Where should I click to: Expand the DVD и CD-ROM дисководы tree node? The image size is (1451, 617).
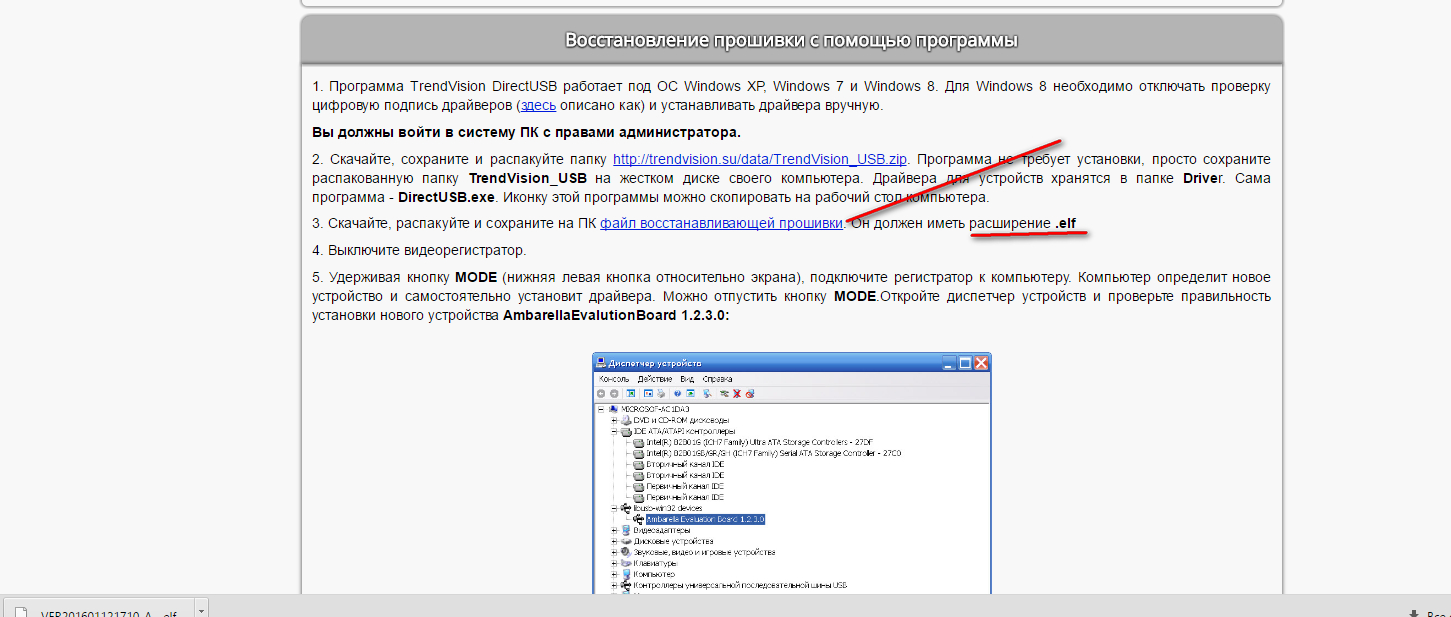click(615, 420)
